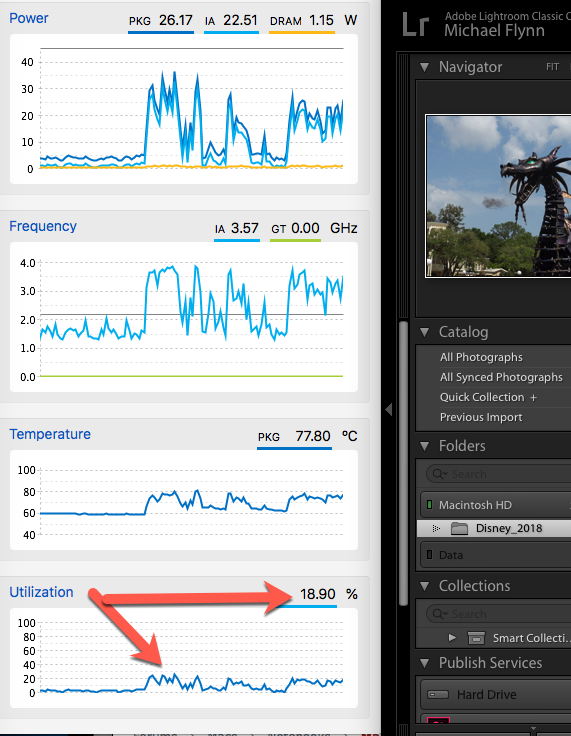Screen dimensions: 571x736
Task: Click the Lightroom Lr logo
Action: pyautogui.click(x=416, y=25)
